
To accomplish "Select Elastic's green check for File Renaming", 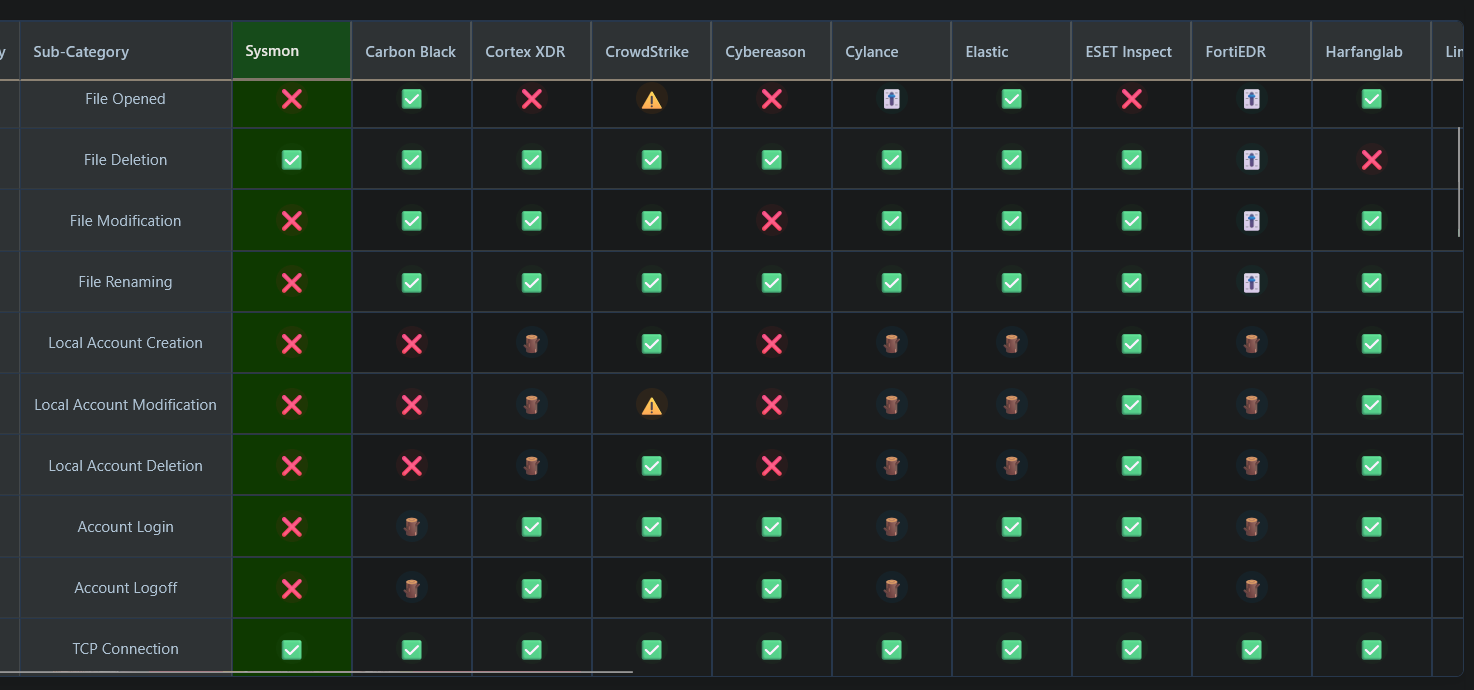I will (x=1012, y=283).
